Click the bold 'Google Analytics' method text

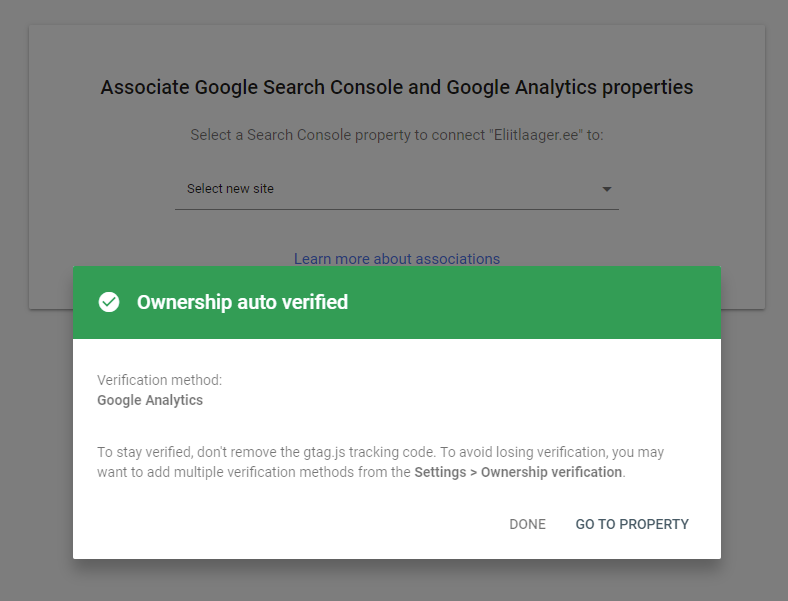point(150,400)
